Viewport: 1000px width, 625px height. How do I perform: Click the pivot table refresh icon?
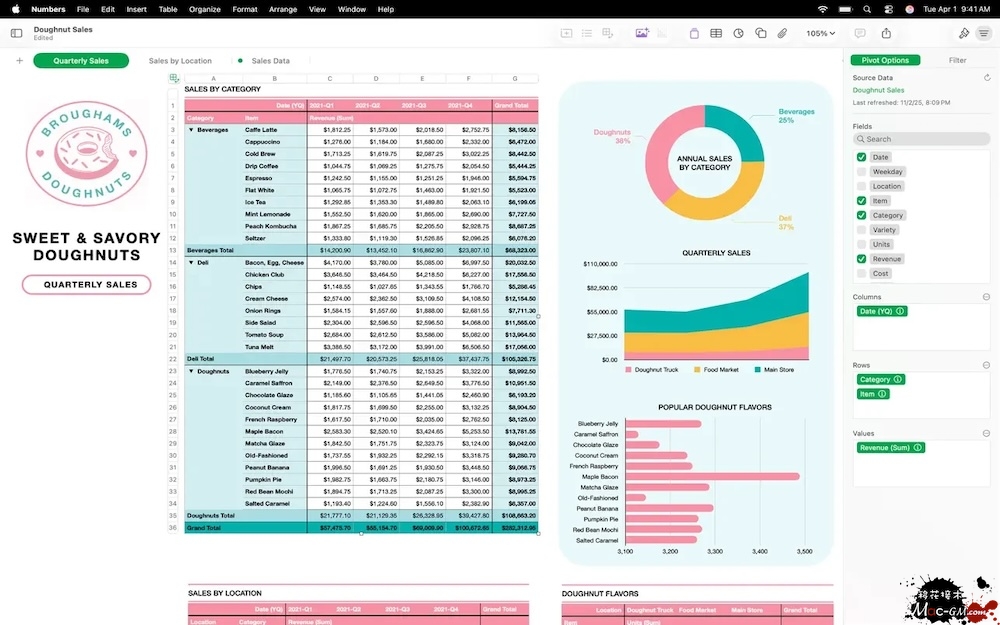point(987,77)
